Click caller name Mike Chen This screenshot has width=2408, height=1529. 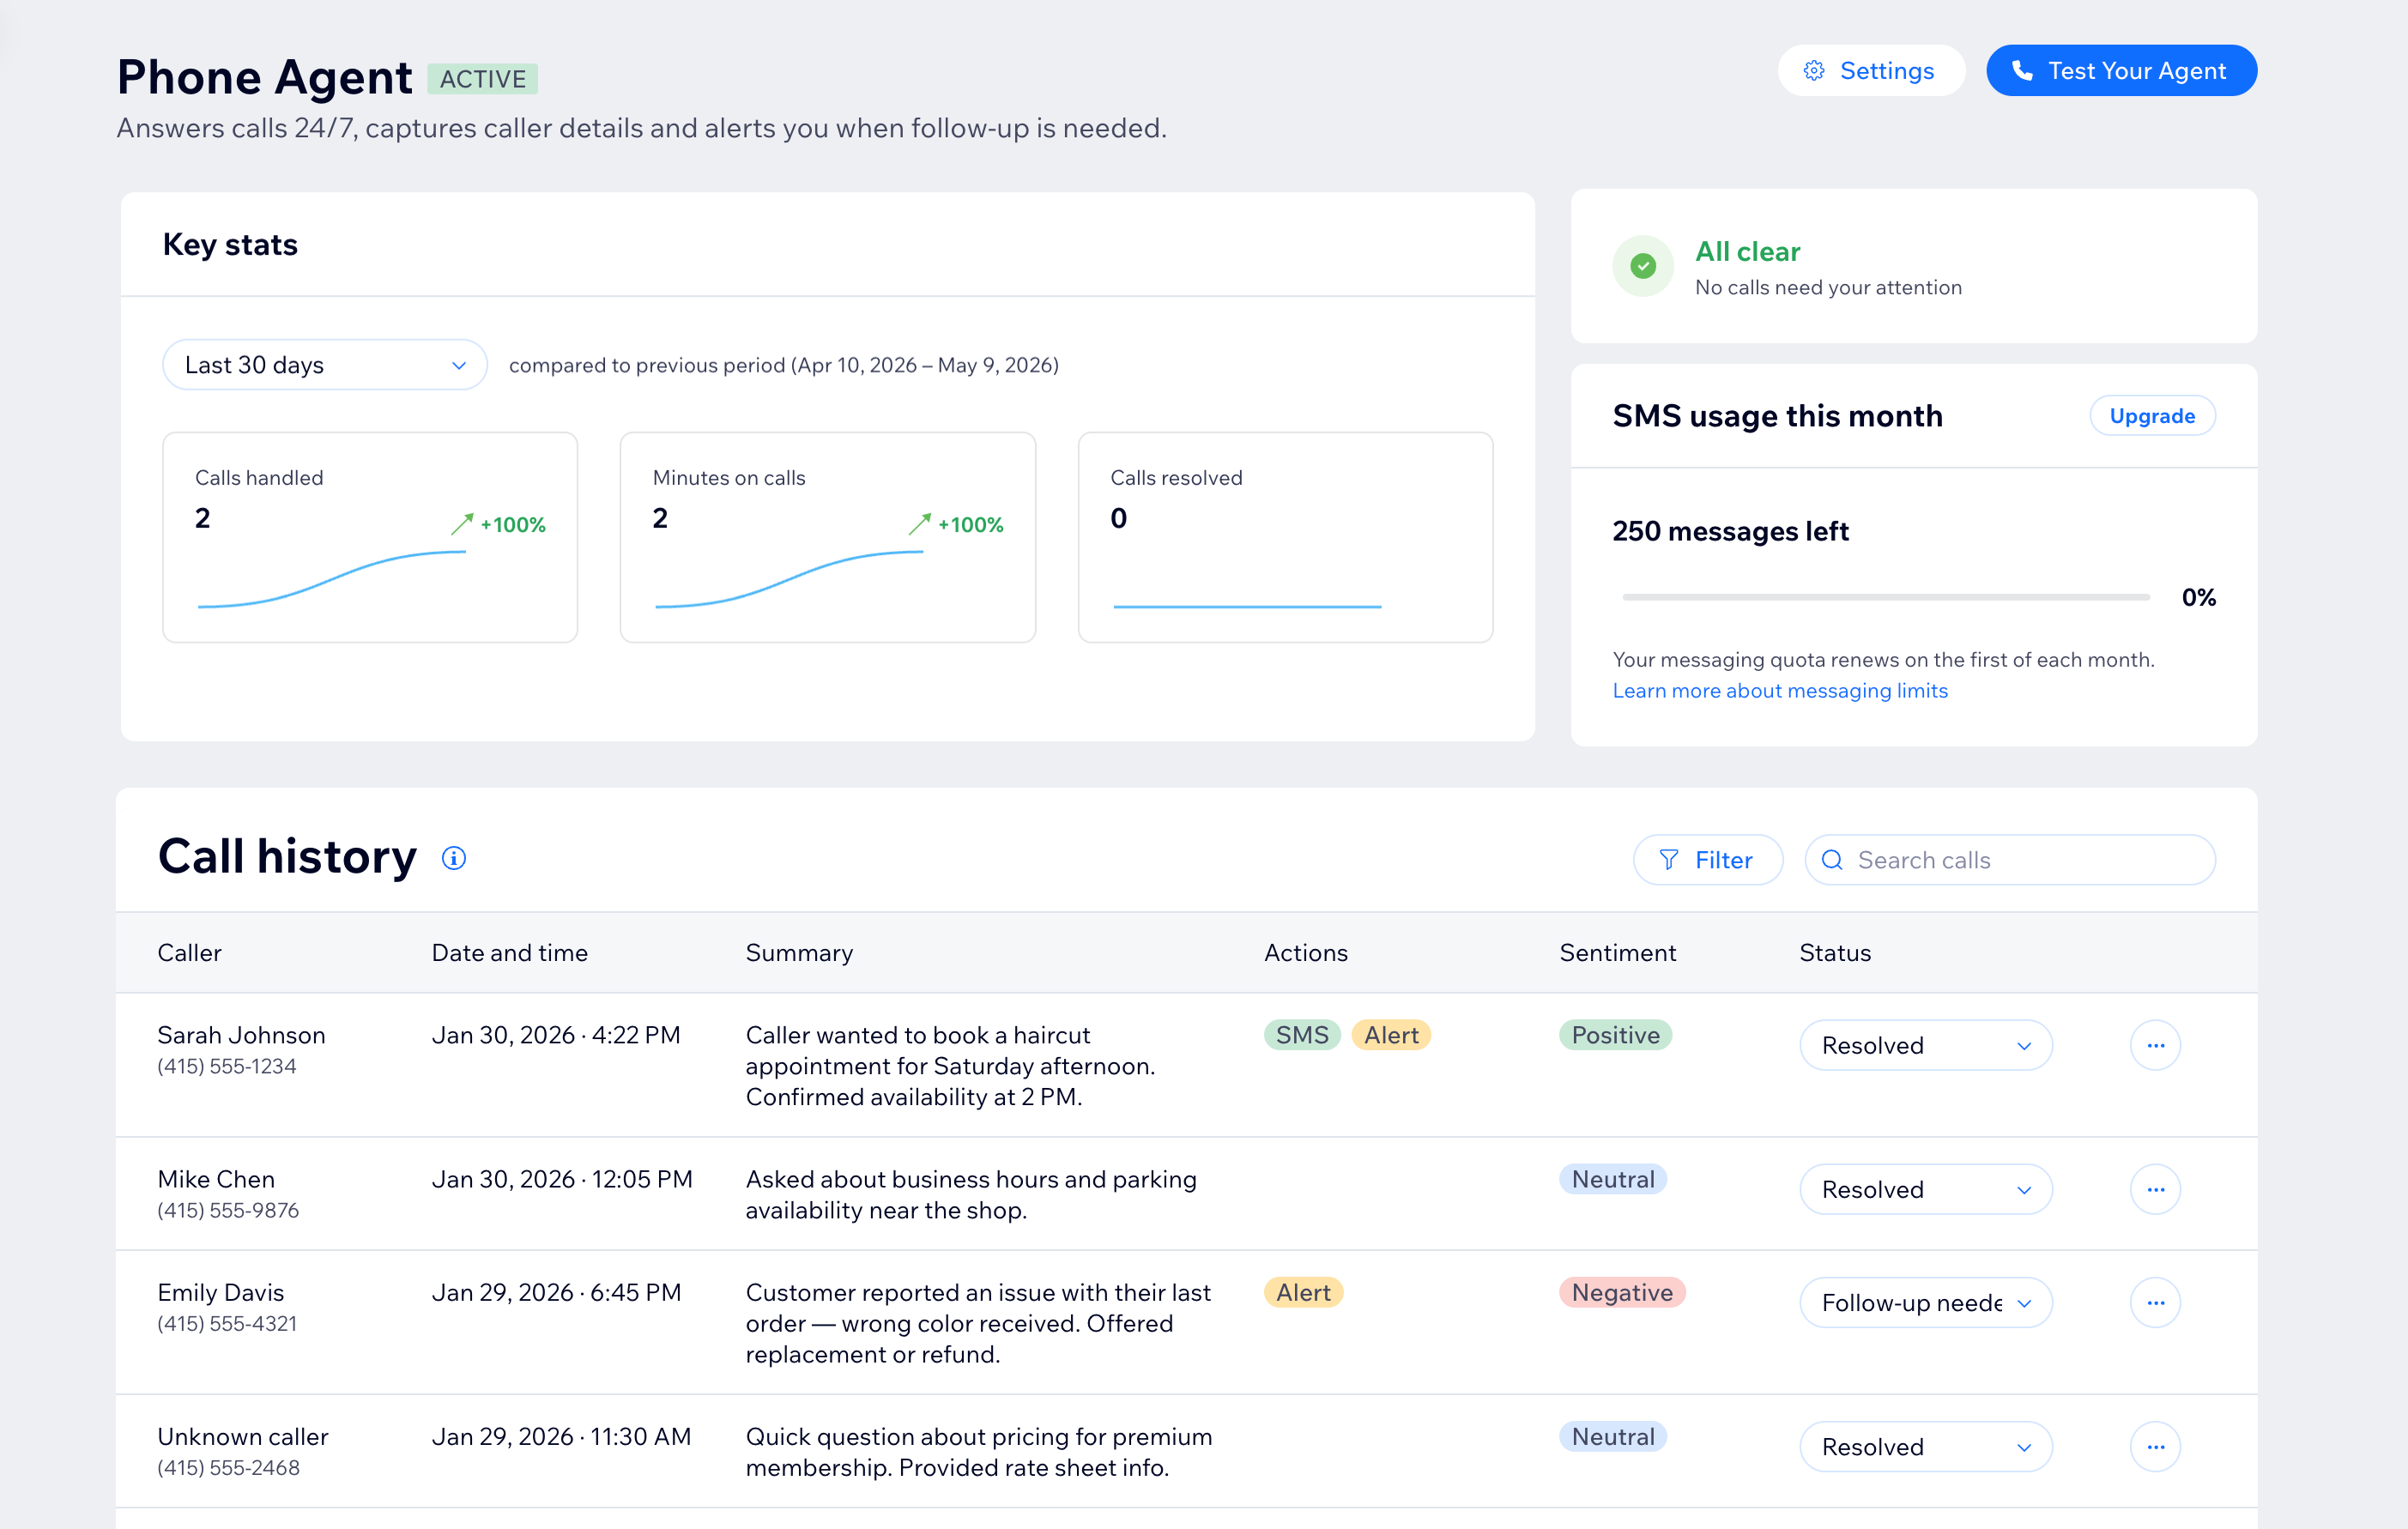[x=216, y=1179]
